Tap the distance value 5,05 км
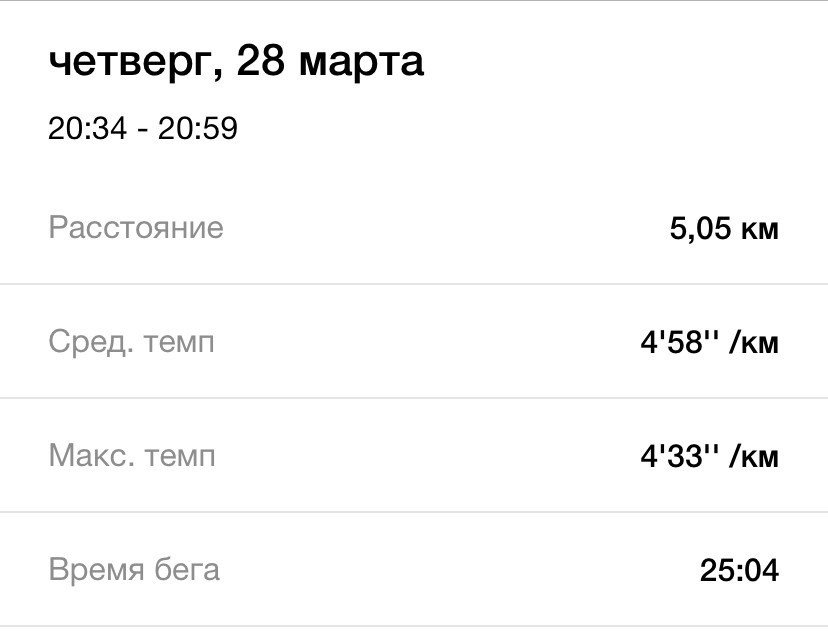The image size is (828, 636). click(x=724, y=229)
